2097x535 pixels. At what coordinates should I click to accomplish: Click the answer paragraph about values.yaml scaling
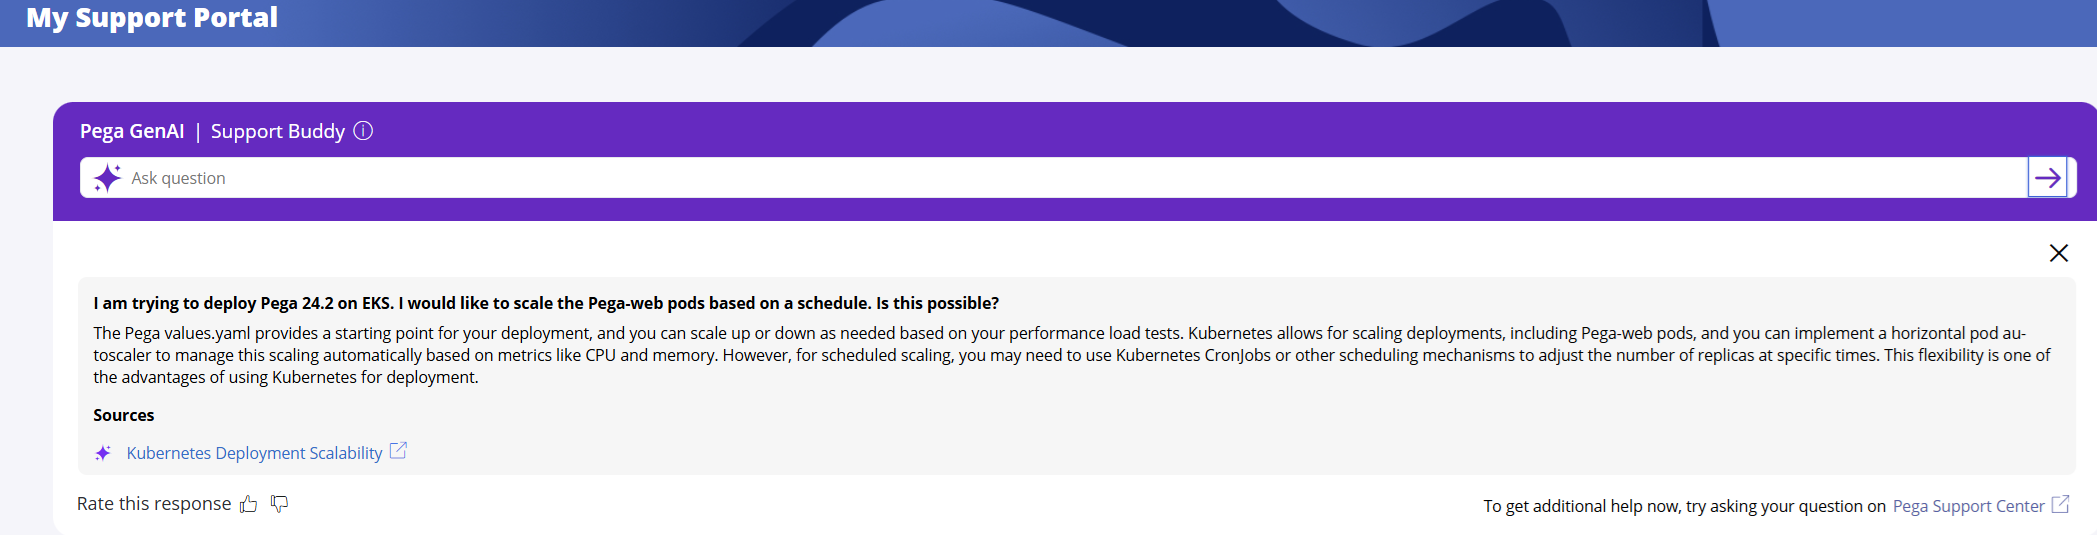tap(1000, 355)
